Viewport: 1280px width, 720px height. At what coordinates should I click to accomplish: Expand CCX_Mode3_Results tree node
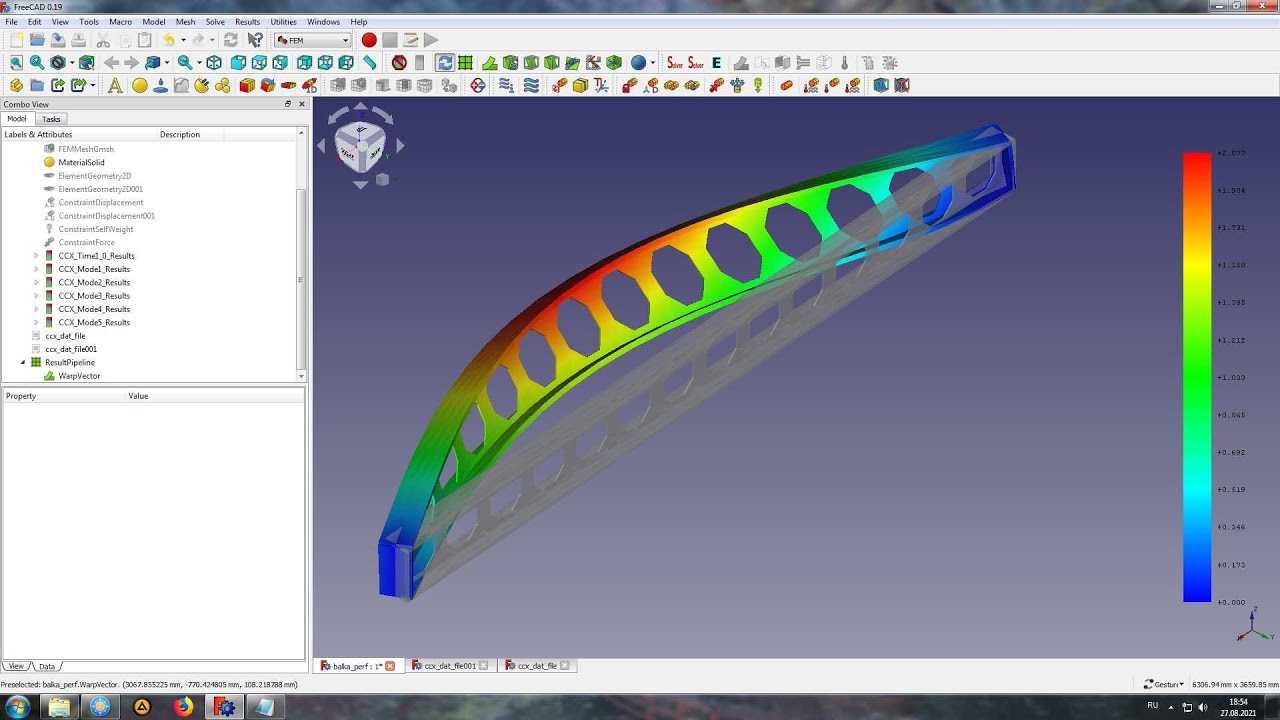click(x=36, y=296)
